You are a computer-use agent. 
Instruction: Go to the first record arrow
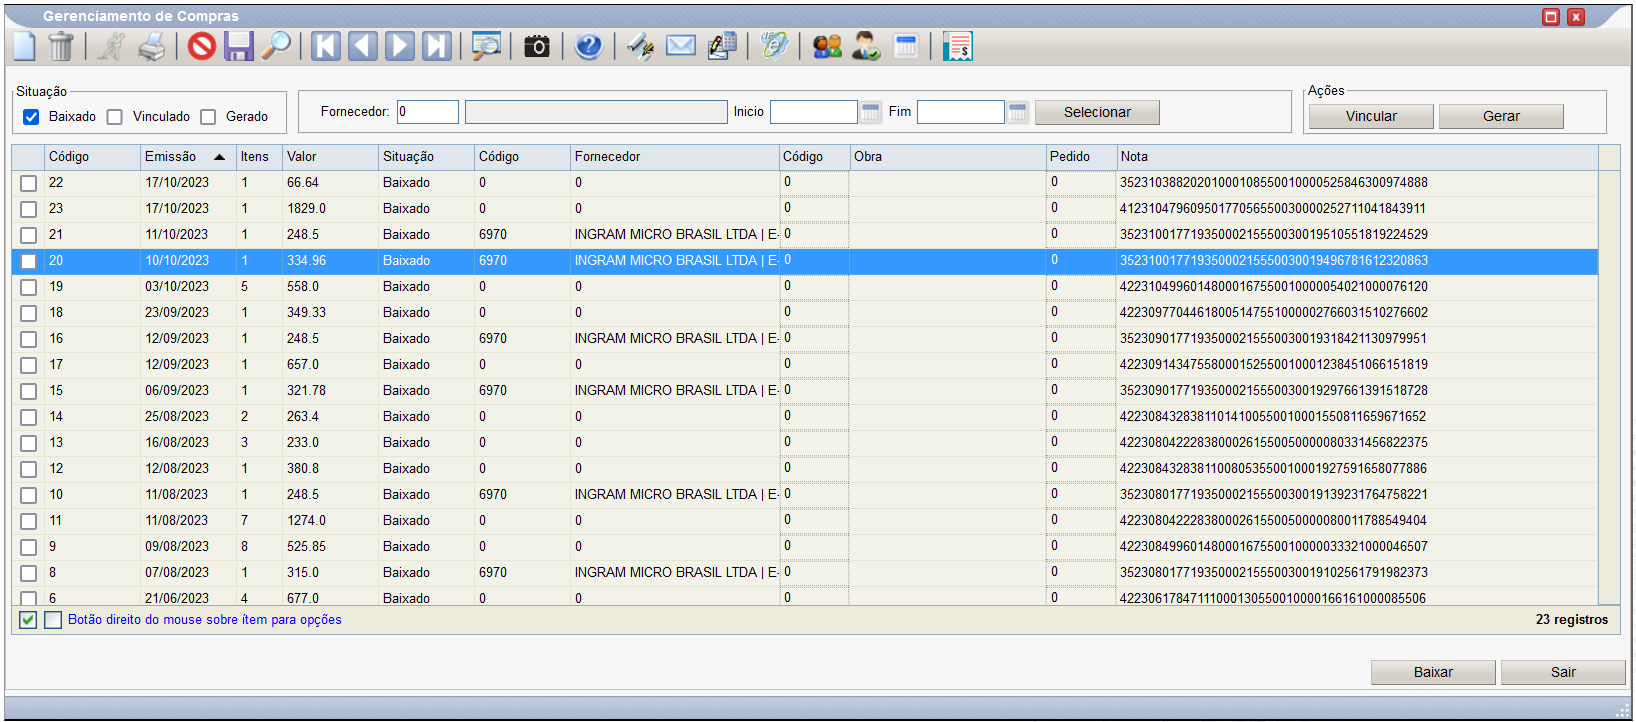(x=326, y=46)
